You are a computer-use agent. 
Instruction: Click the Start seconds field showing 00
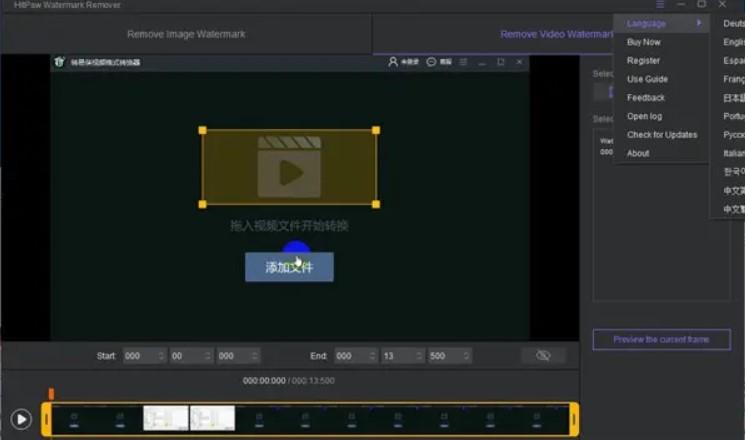pyautogui.click(x=191, y=356)
